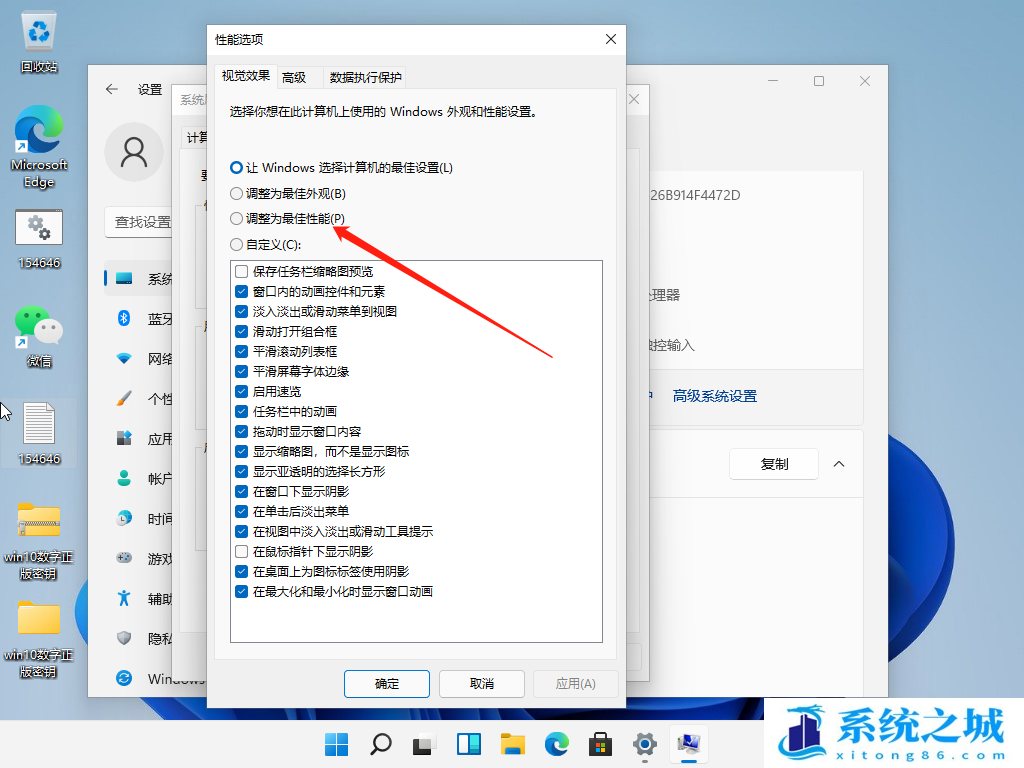The image size is (1024, 768).
Task: Open the 回收站 (Recycle Bin)
Action: click(38, 30)
